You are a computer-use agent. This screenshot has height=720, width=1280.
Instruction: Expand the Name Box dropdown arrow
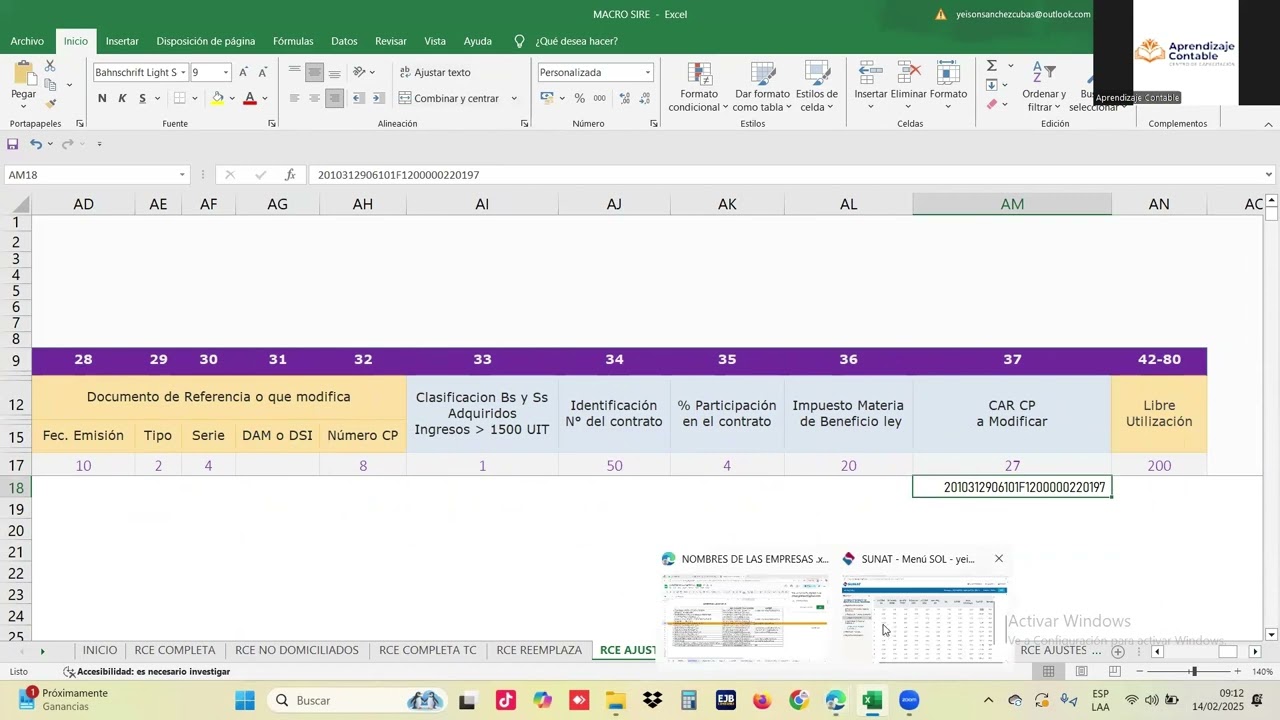182,175
